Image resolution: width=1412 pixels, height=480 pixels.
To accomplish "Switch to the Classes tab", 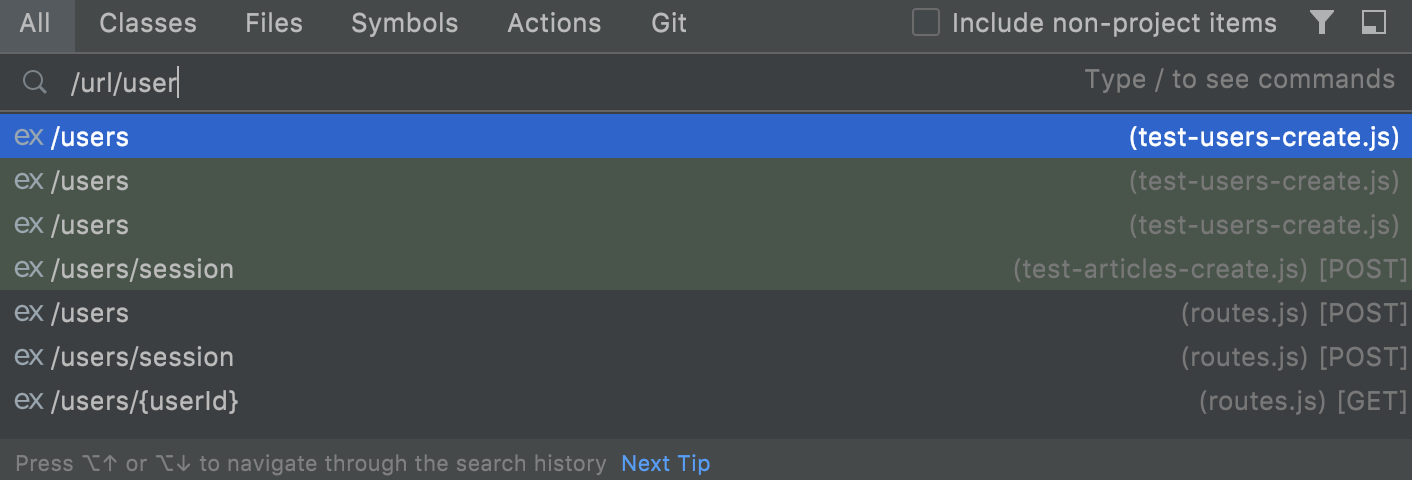I will [x=148, y=24].
